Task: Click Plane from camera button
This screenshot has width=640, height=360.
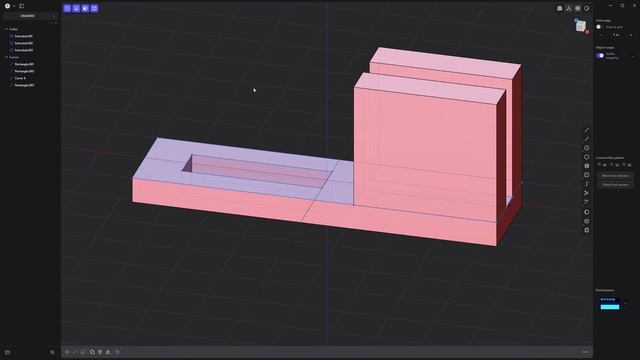Action: pos(616,185)
